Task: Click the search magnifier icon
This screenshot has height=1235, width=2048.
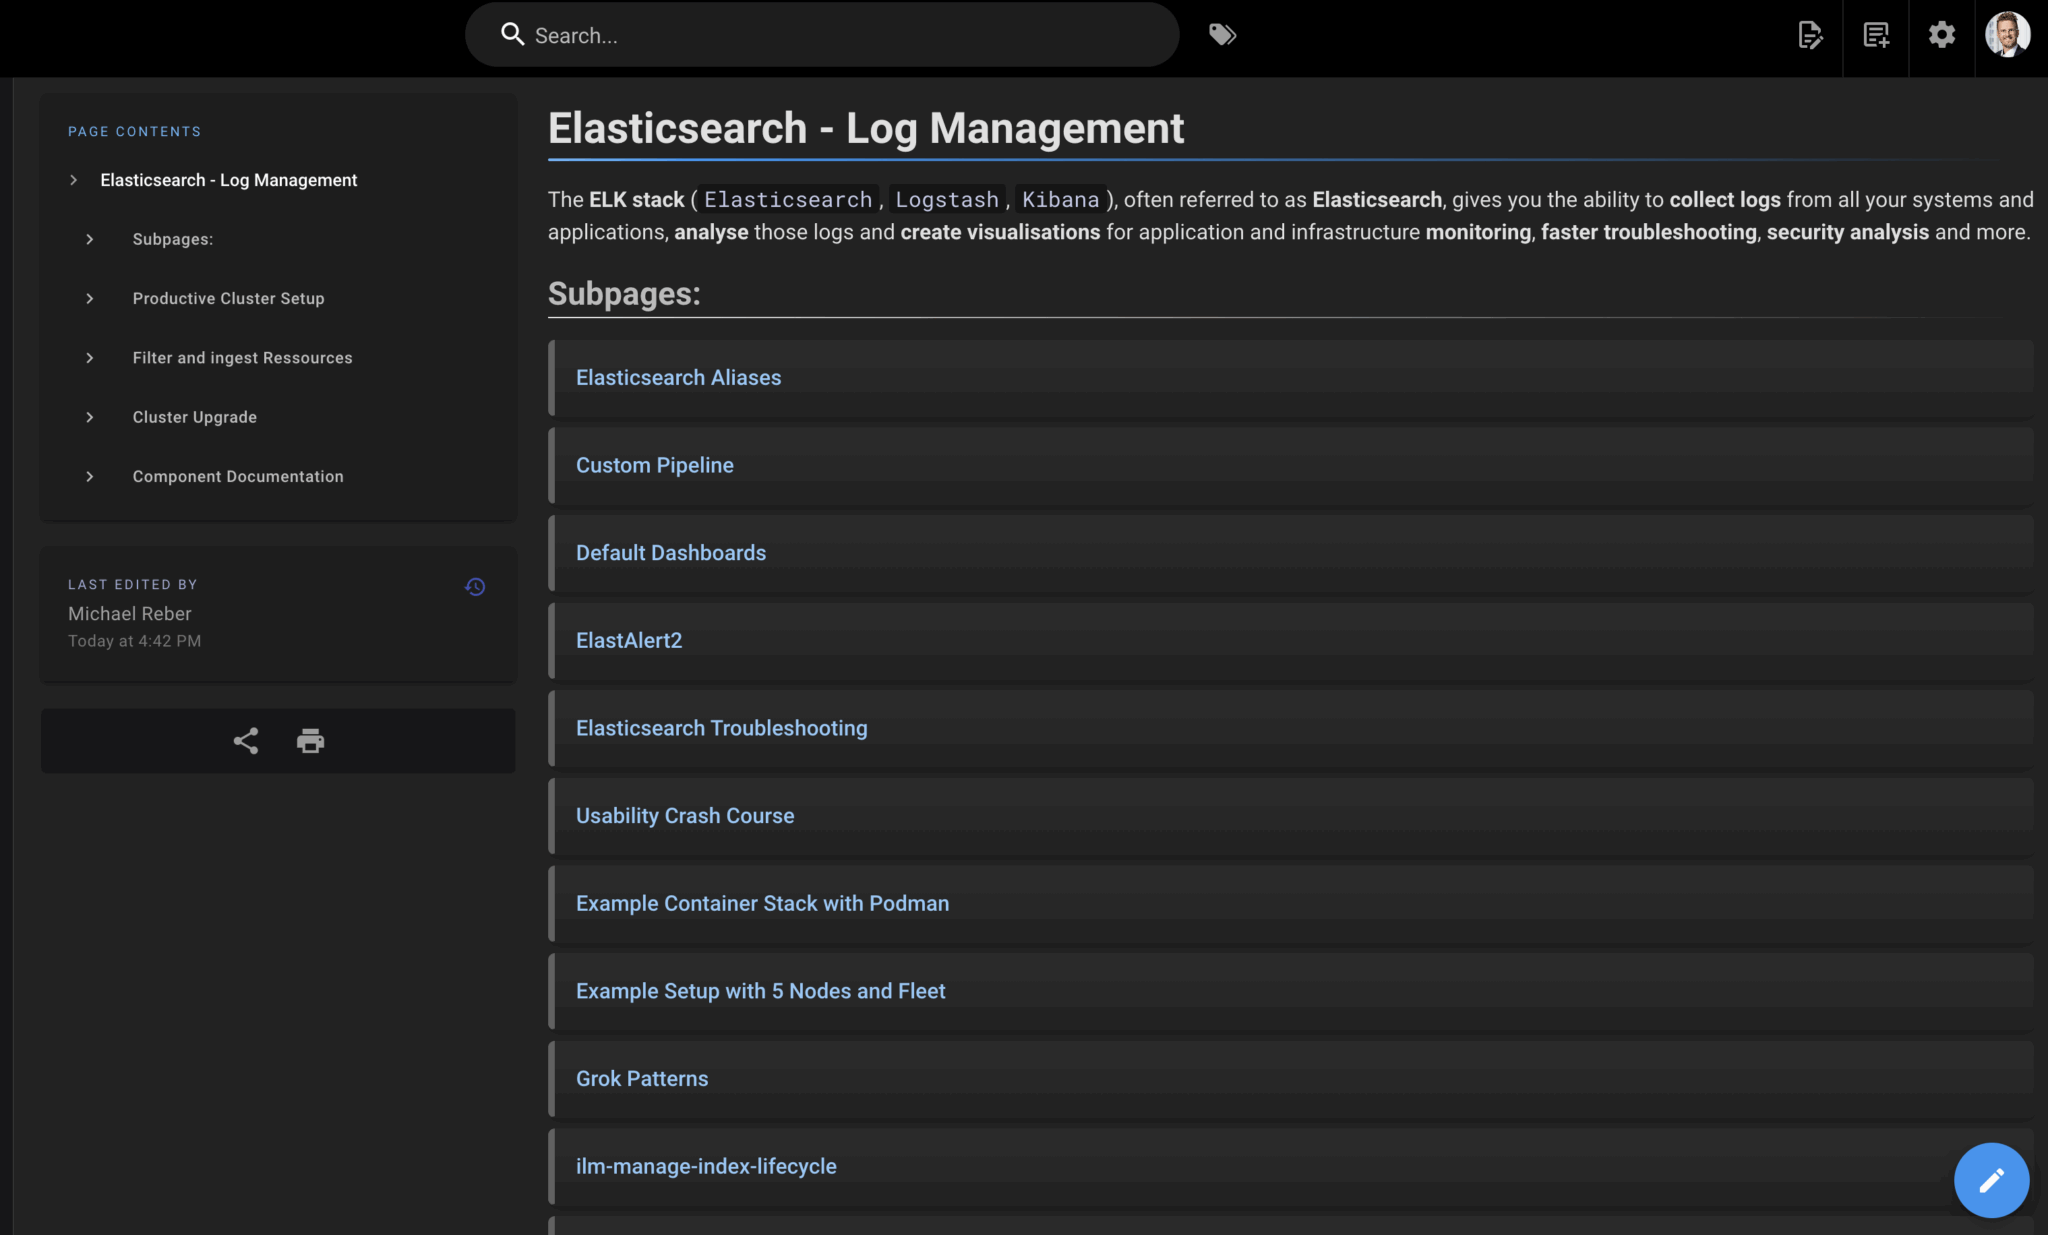Action: 513,34
